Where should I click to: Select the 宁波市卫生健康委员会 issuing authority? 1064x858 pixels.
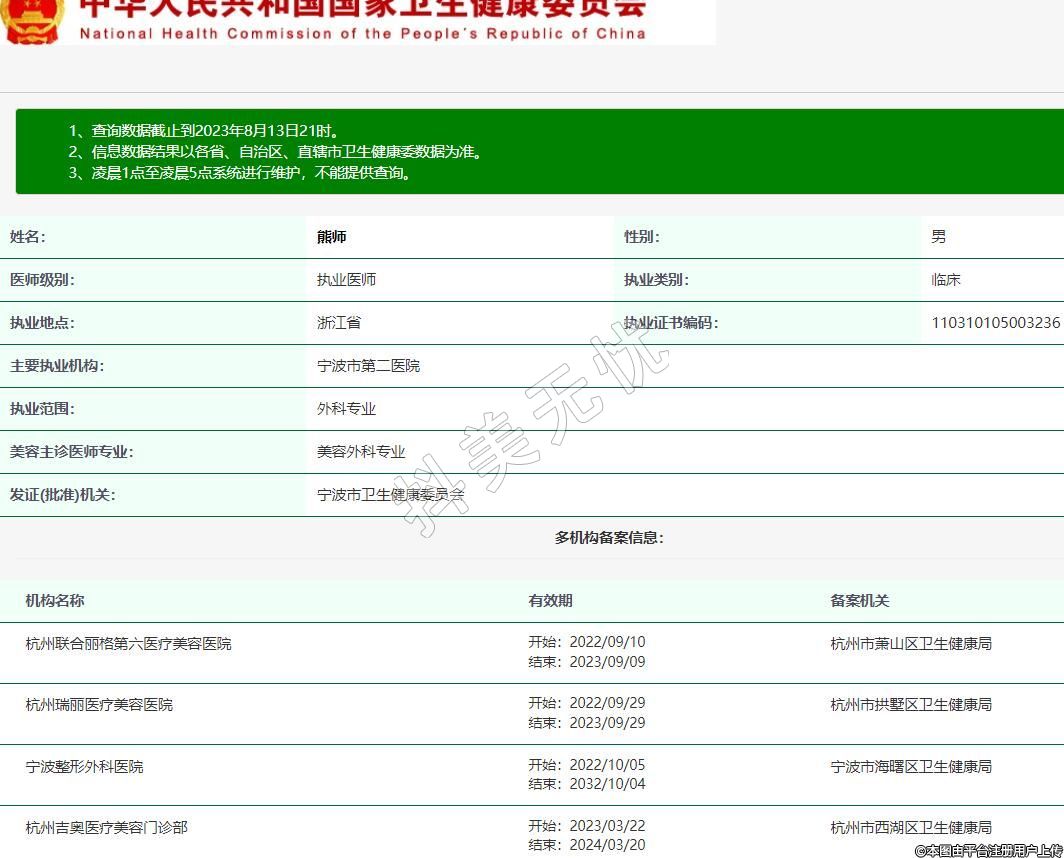coord(391,495)
